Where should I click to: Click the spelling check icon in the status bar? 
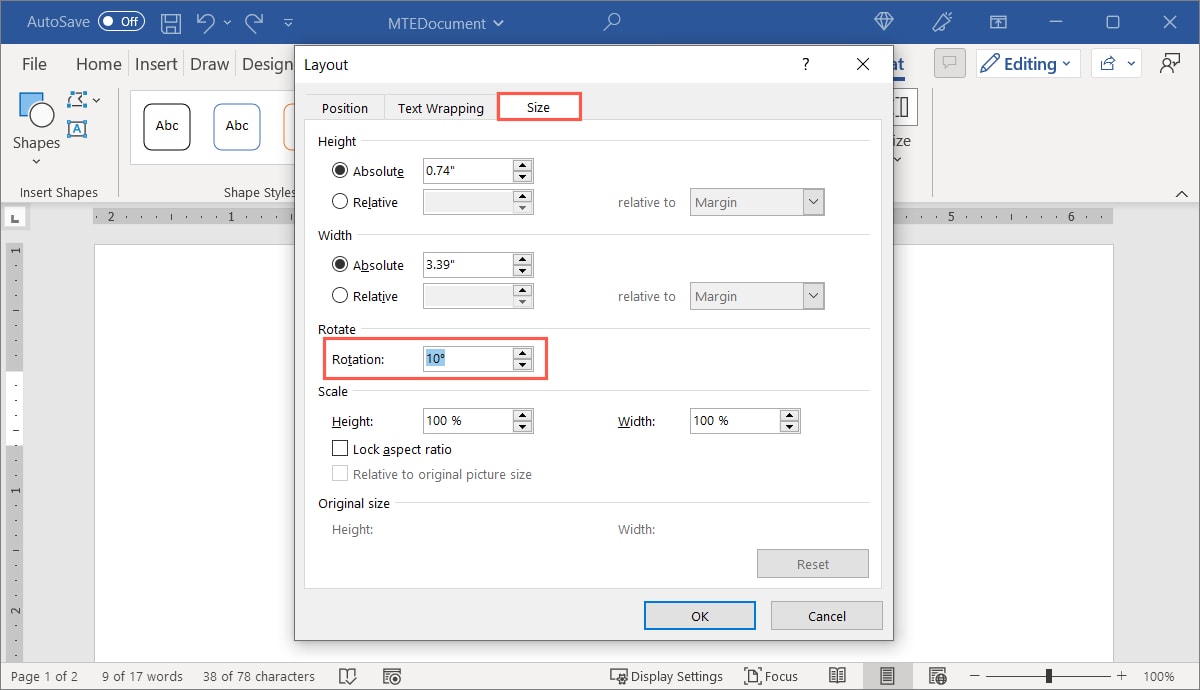[347, 676]
